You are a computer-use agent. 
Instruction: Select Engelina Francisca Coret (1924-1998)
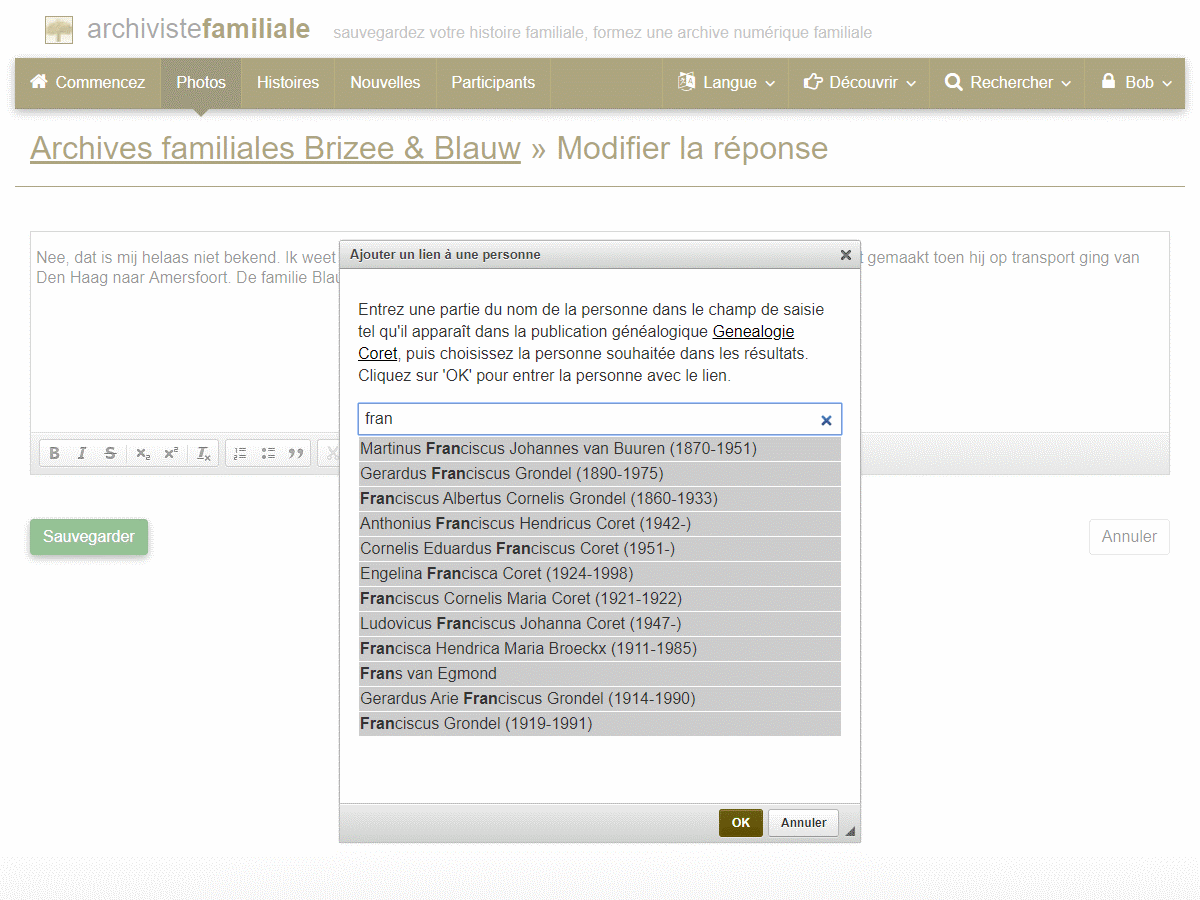[x=600, y=574]
